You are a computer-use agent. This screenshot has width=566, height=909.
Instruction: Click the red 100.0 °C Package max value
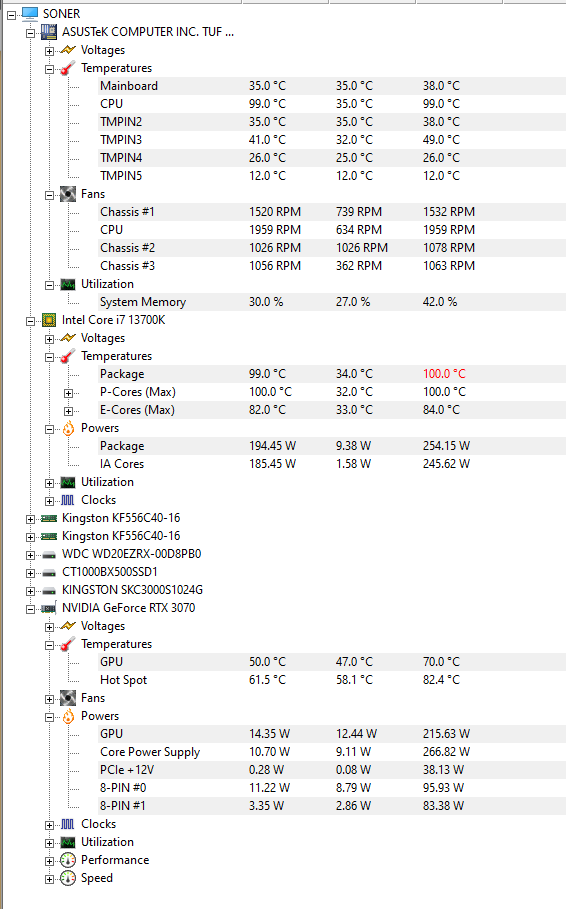[444, 374]
